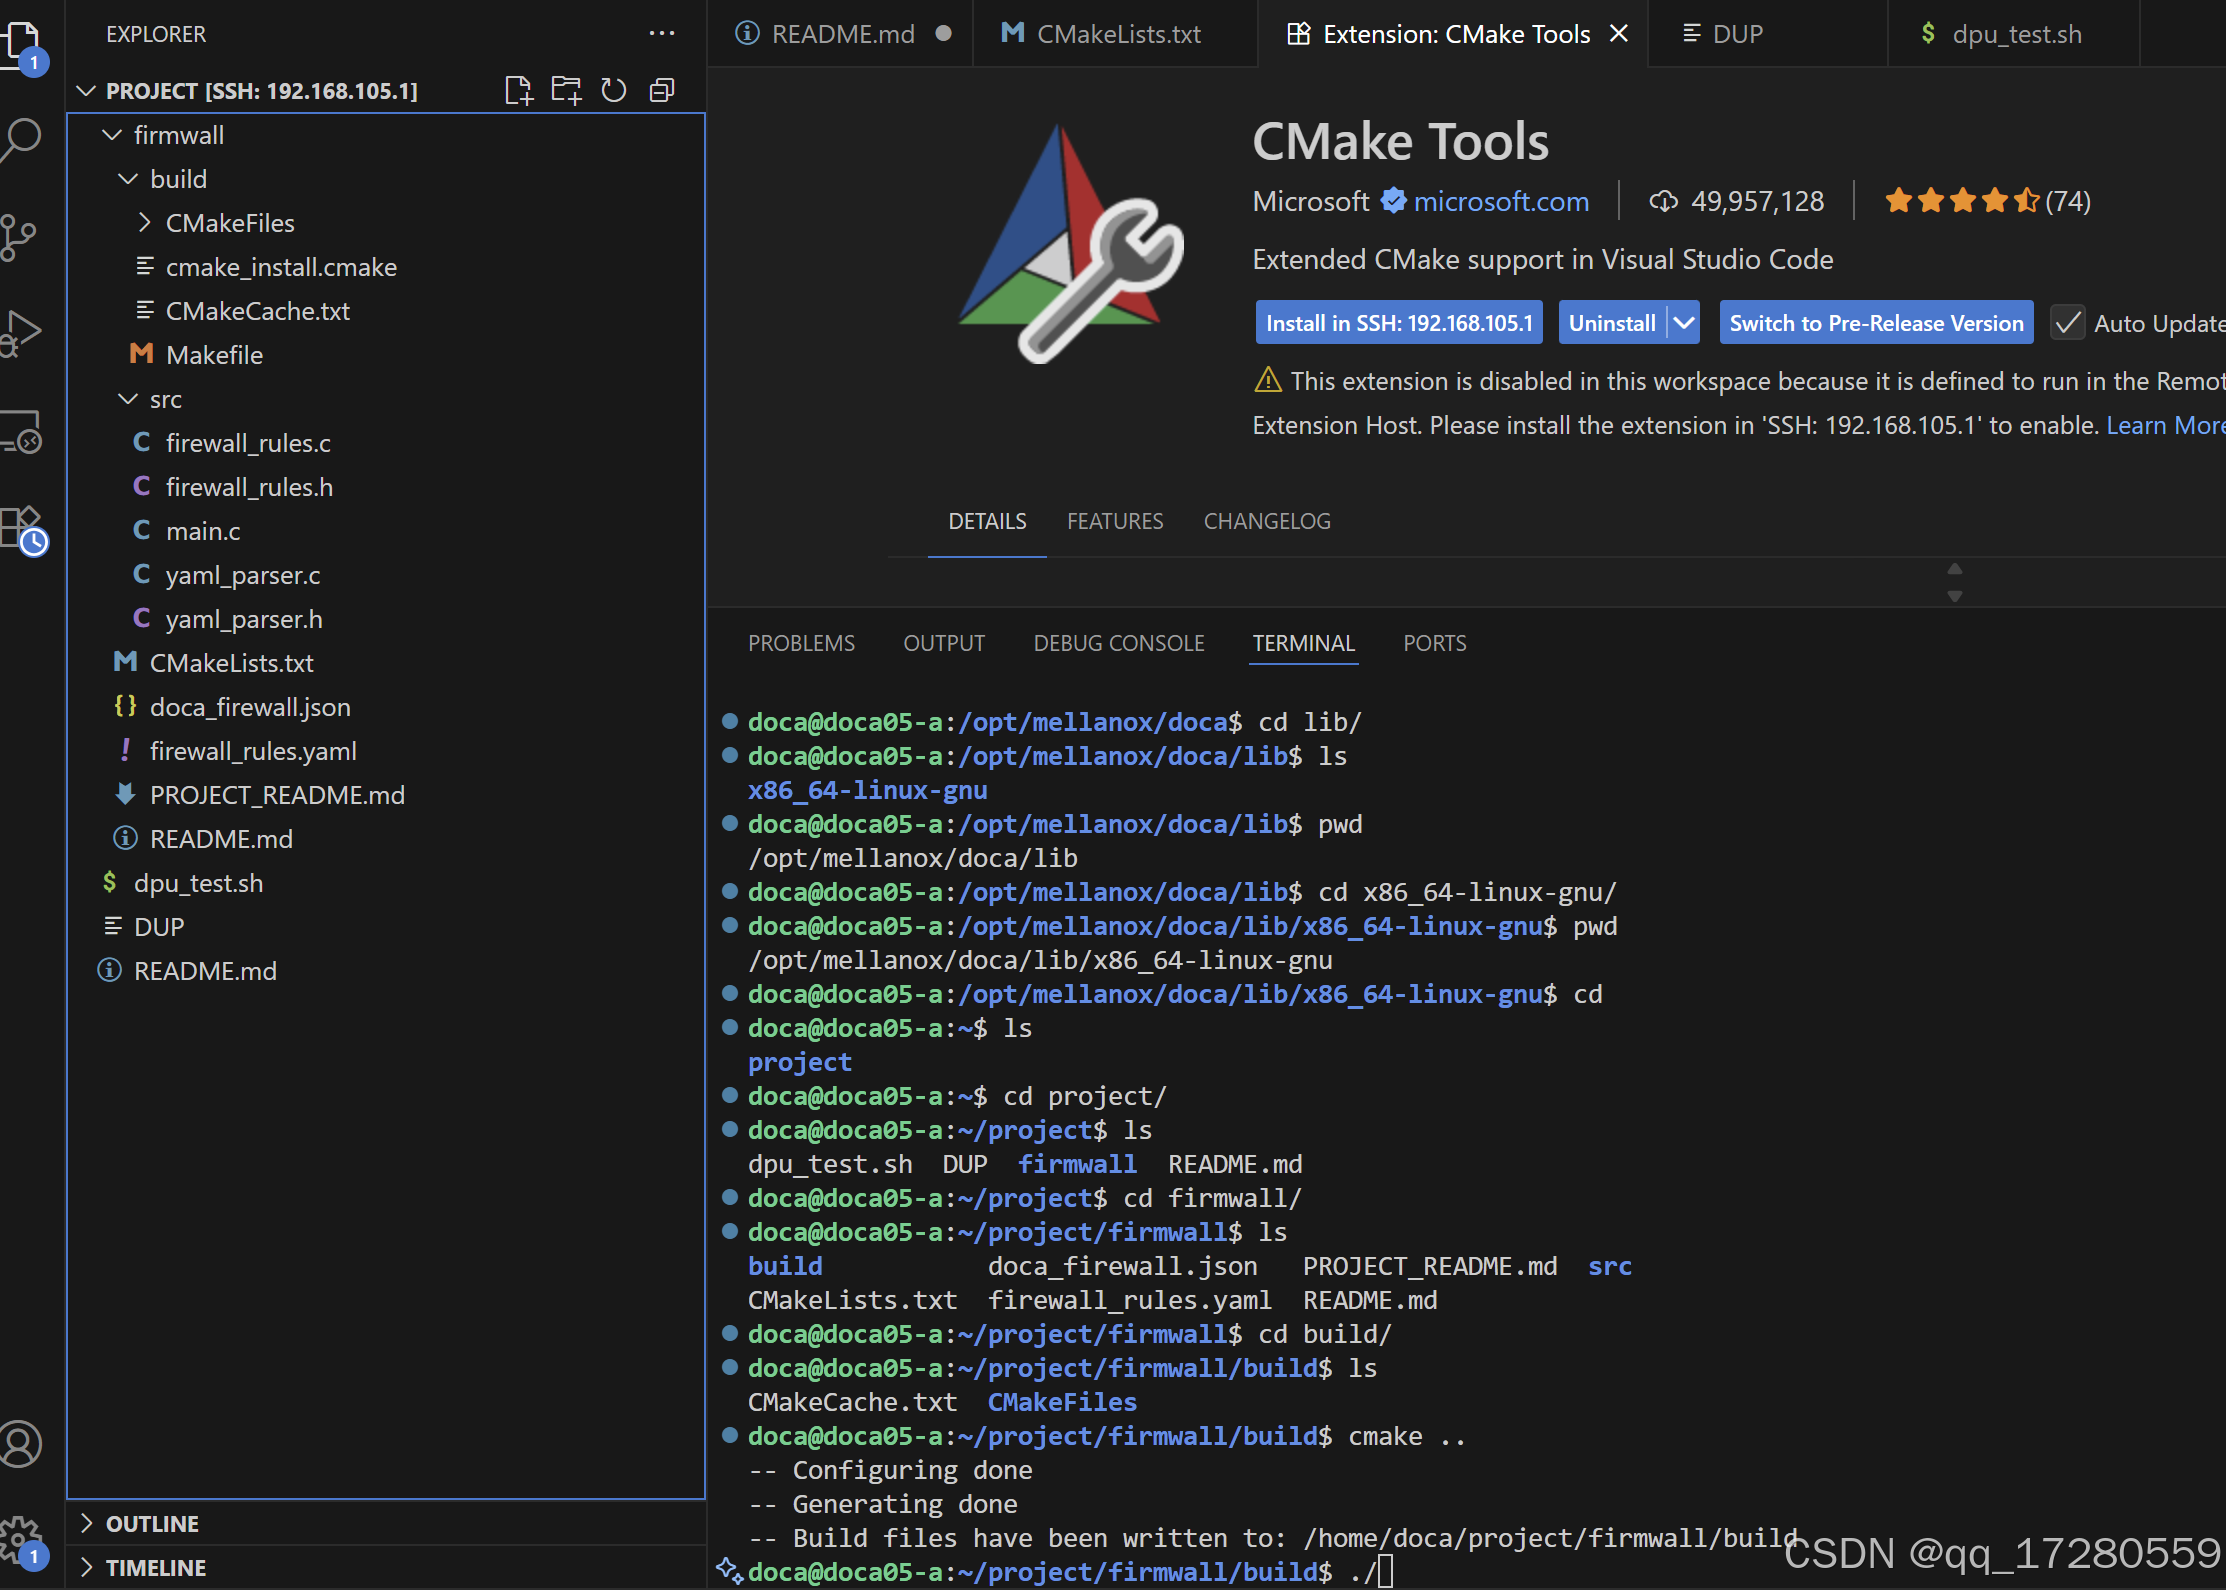Image resolution: width=2226 pixels, height=1590 pixels.
Task: Click Switch to Pre-Release Version button
Action: pos(1876,323)
